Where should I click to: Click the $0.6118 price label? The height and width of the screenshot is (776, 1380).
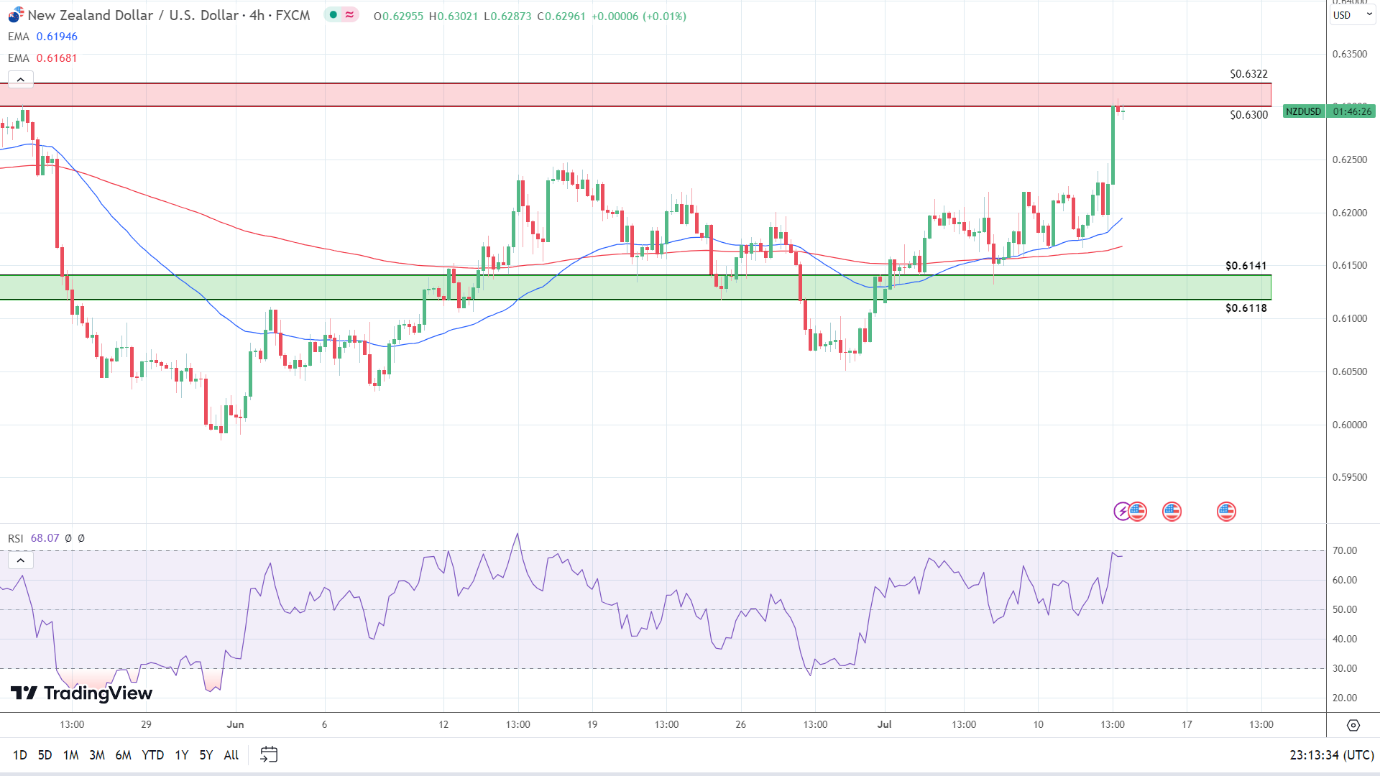[x=1247, y=308]
